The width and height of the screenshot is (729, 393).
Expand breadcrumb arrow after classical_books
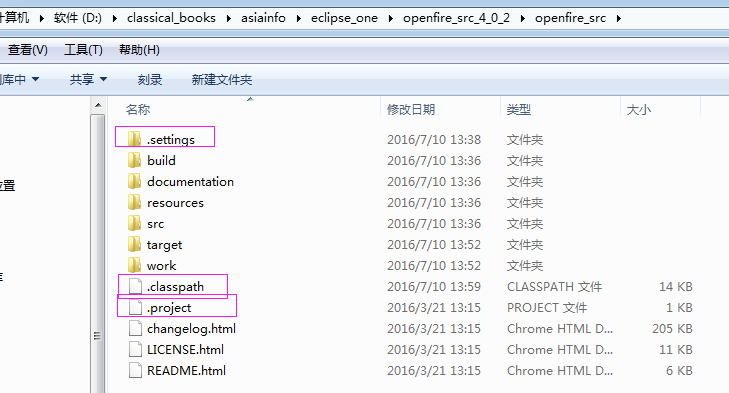(228, 19)
